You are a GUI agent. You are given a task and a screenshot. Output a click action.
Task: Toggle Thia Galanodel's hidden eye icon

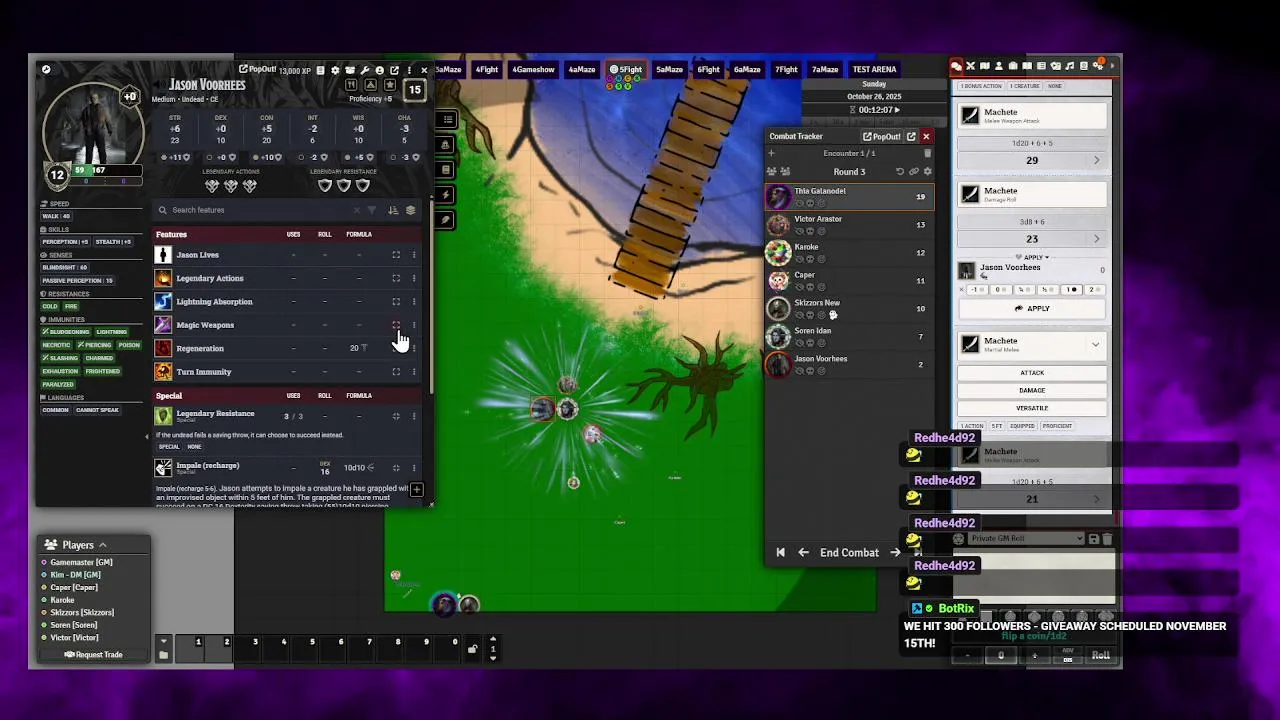[x=799, y=203]
